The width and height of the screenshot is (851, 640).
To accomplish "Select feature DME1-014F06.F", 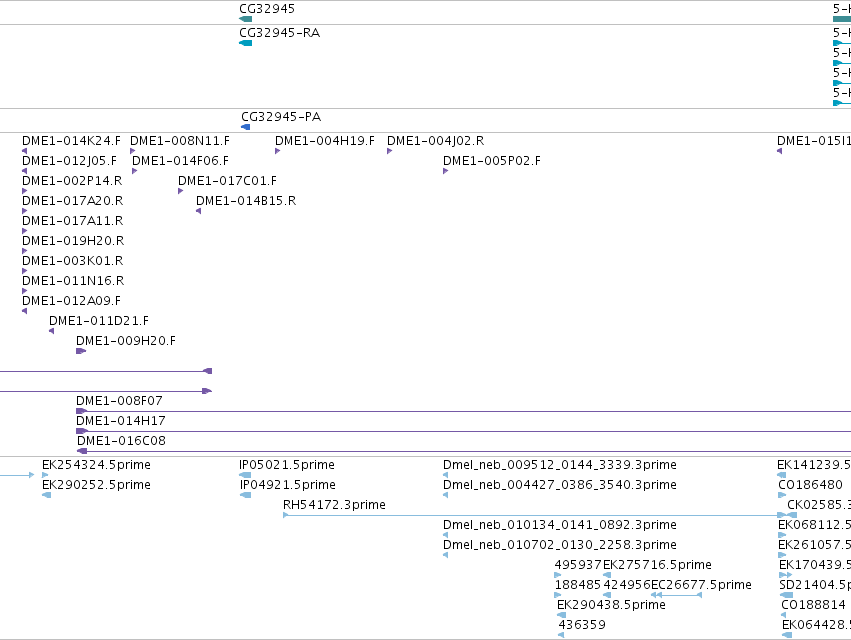I will coord(180,161).
